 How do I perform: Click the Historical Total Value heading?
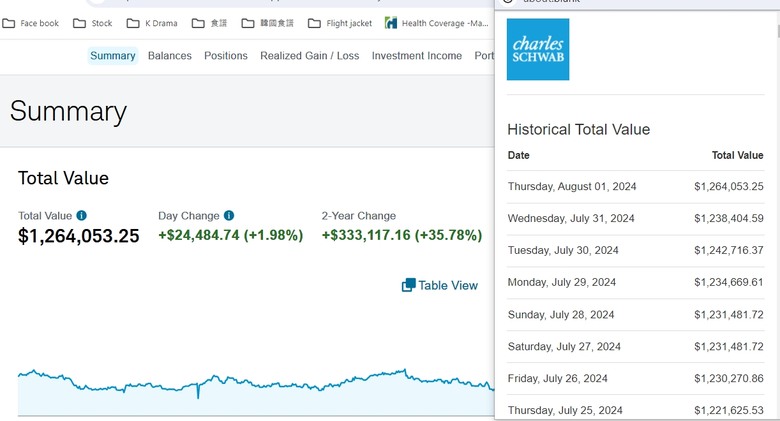coord(579,129)
